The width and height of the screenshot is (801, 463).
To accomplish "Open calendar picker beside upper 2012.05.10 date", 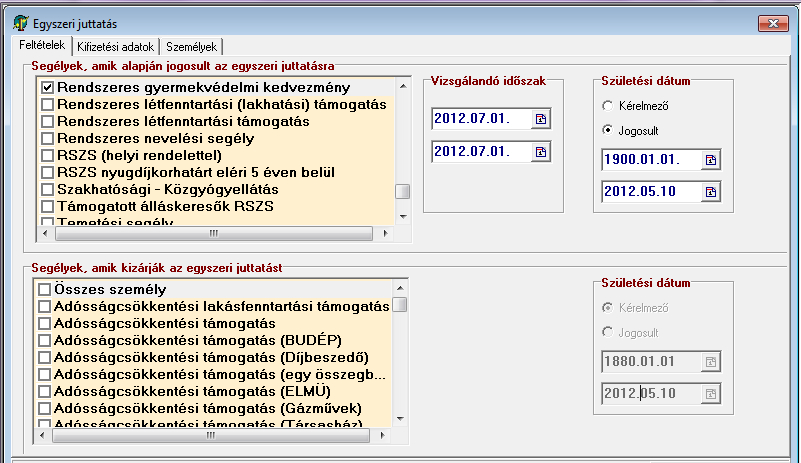I will click(711, 192).
